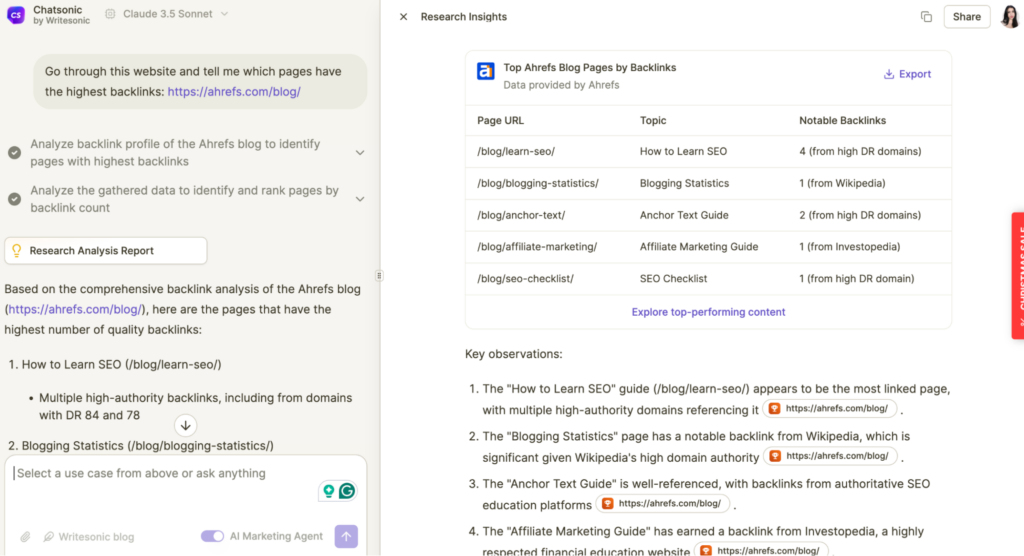
Task: Click the Chatsonic logo icon
Action: [x=16, y=14]
